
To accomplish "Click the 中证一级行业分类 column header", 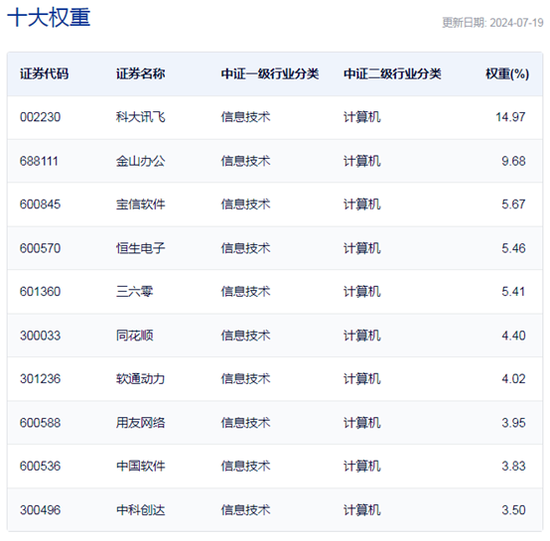I will click(270, 74).
